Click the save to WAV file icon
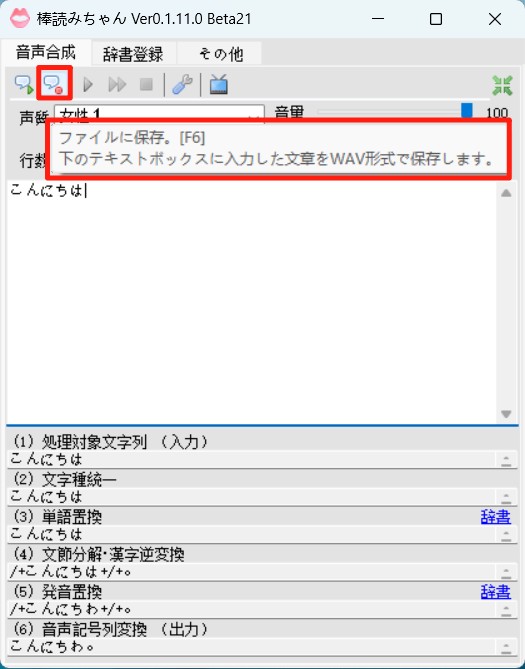 pos(54,84)
